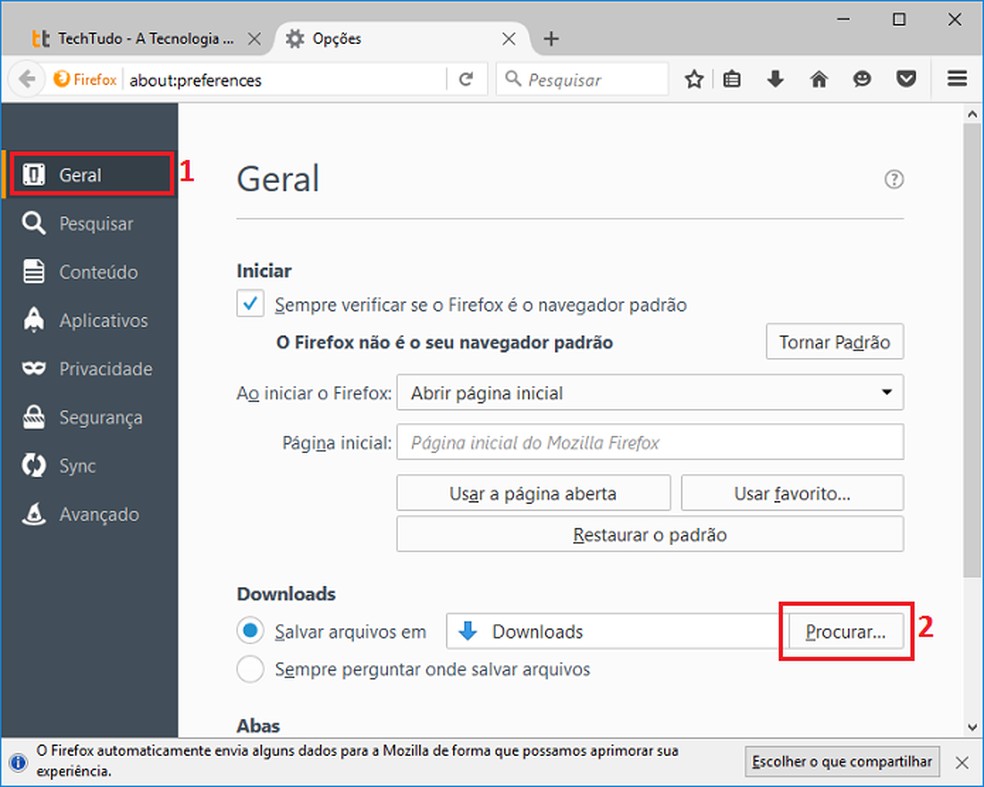
Task: Click Procurar to choose download folder
Action: 845,631
